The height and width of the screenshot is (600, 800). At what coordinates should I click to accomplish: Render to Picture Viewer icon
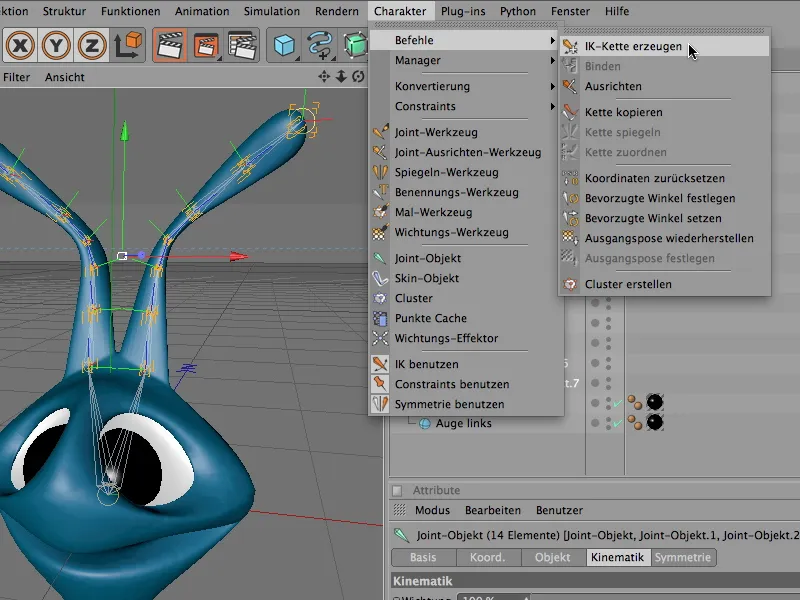206,45
